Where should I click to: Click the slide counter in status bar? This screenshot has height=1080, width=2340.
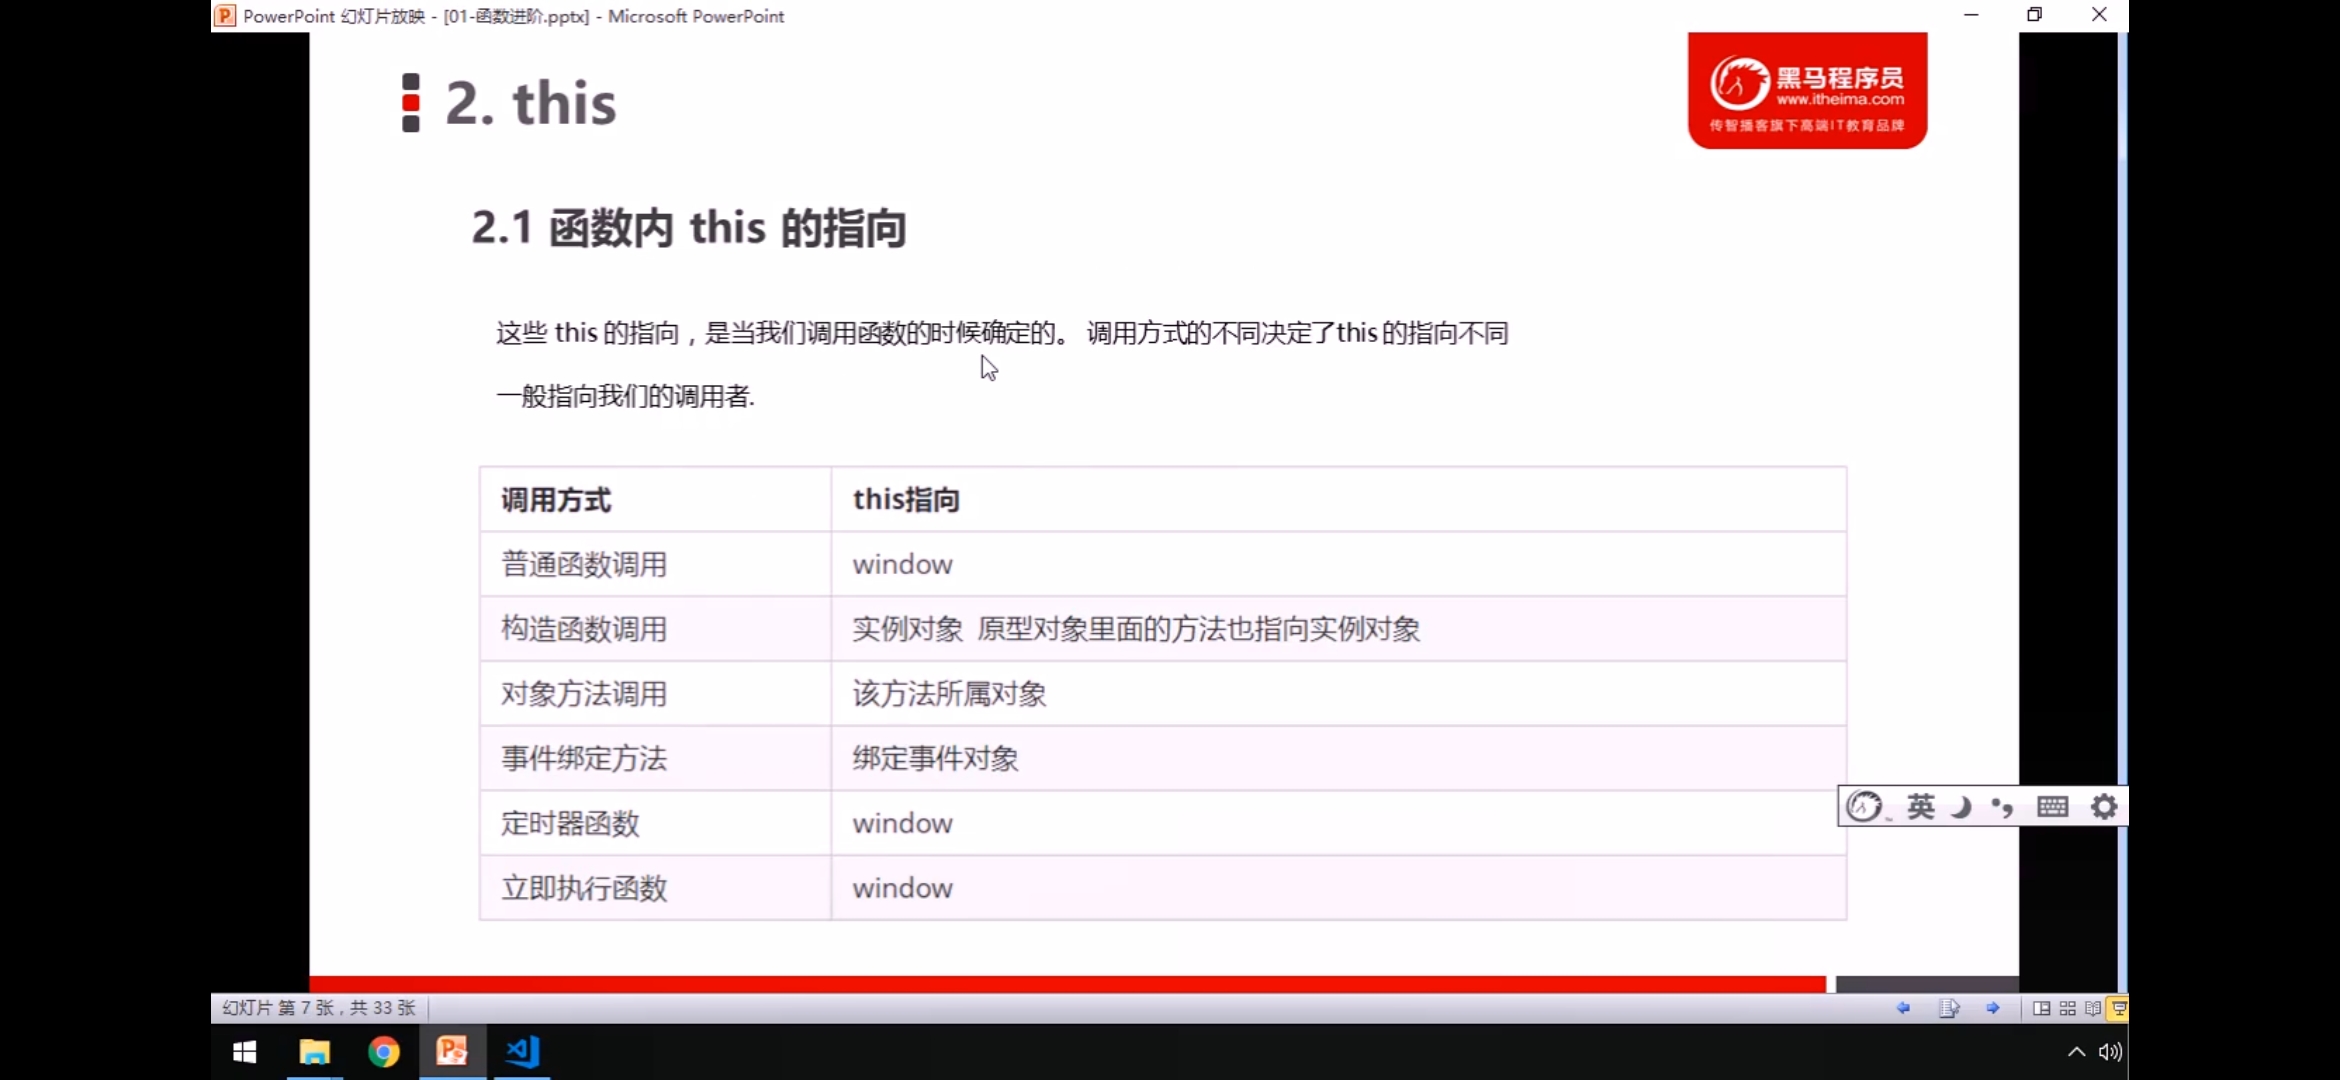click(x=318, y=1008)
